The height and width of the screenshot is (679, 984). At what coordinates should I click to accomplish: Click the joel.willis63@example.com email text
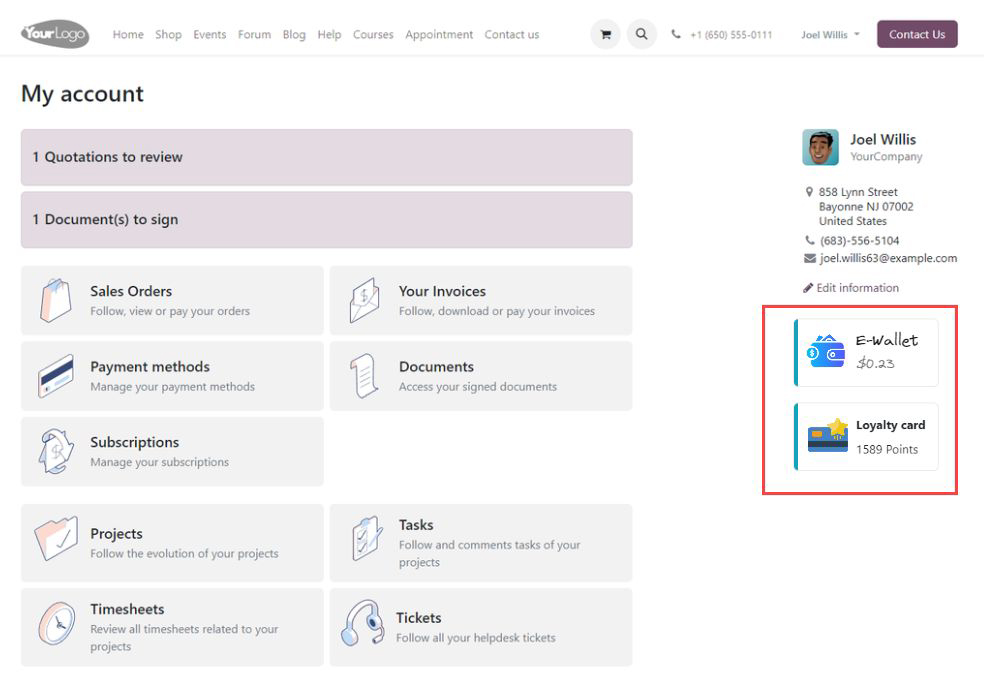[888, 258]
